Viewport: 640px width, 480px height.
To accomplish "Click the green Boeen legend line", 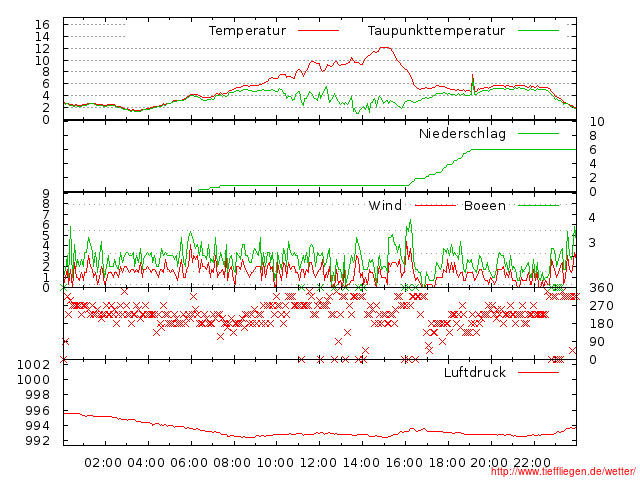I will point(538,205).
